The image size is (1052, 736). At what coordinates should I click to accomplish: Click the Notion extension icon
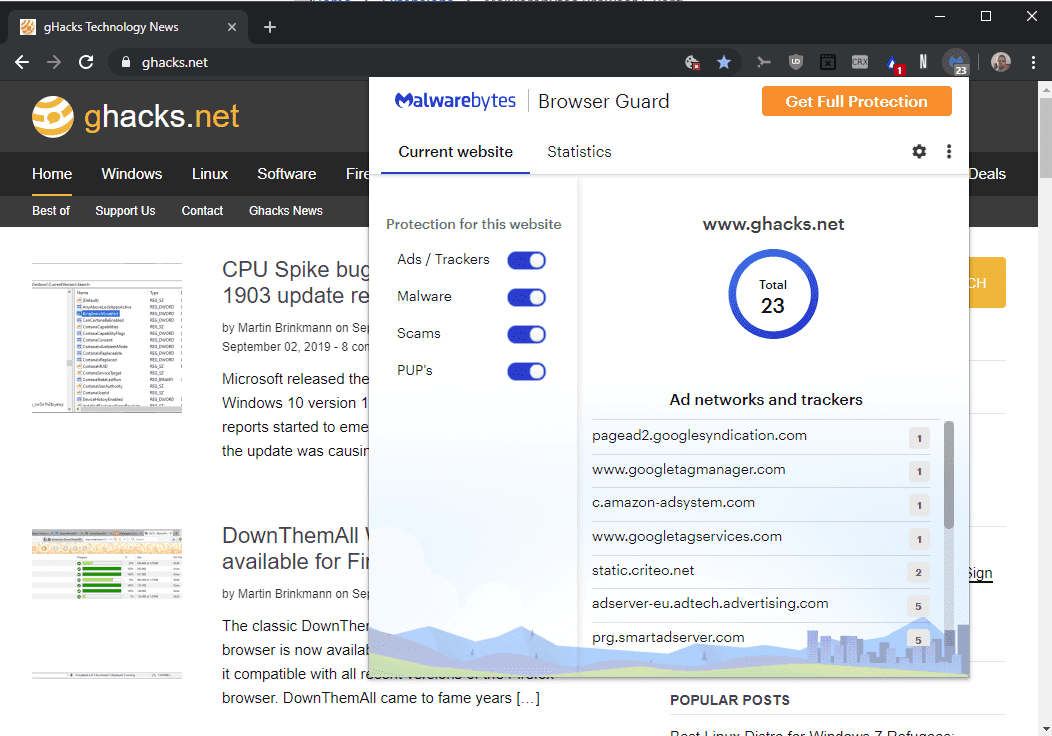[x=924, y=61]
